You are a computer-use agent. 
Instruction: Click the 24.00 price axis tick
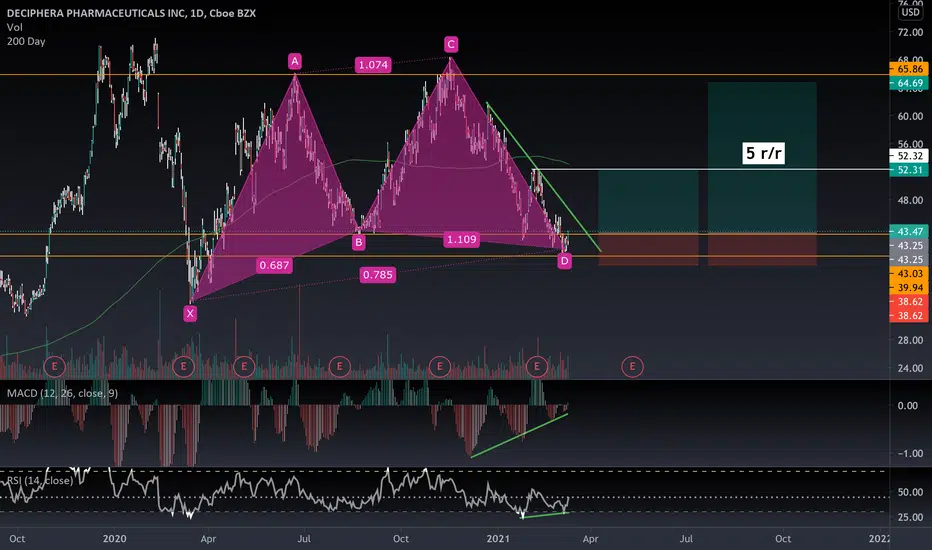(x=910, y=368)
